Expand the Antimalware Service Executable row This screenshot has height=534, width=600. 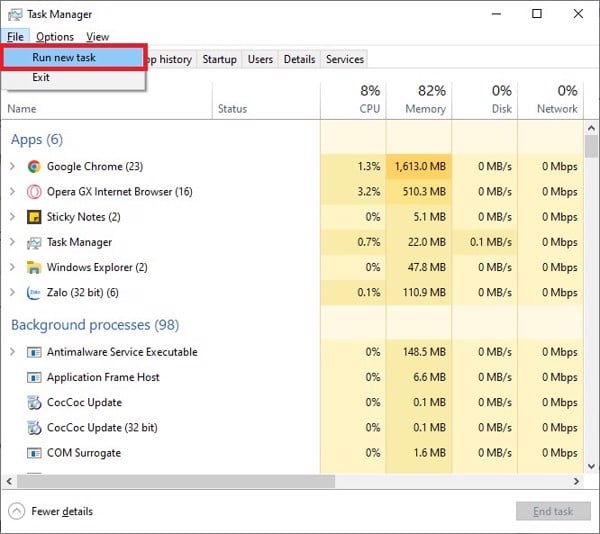pos(13,352)
